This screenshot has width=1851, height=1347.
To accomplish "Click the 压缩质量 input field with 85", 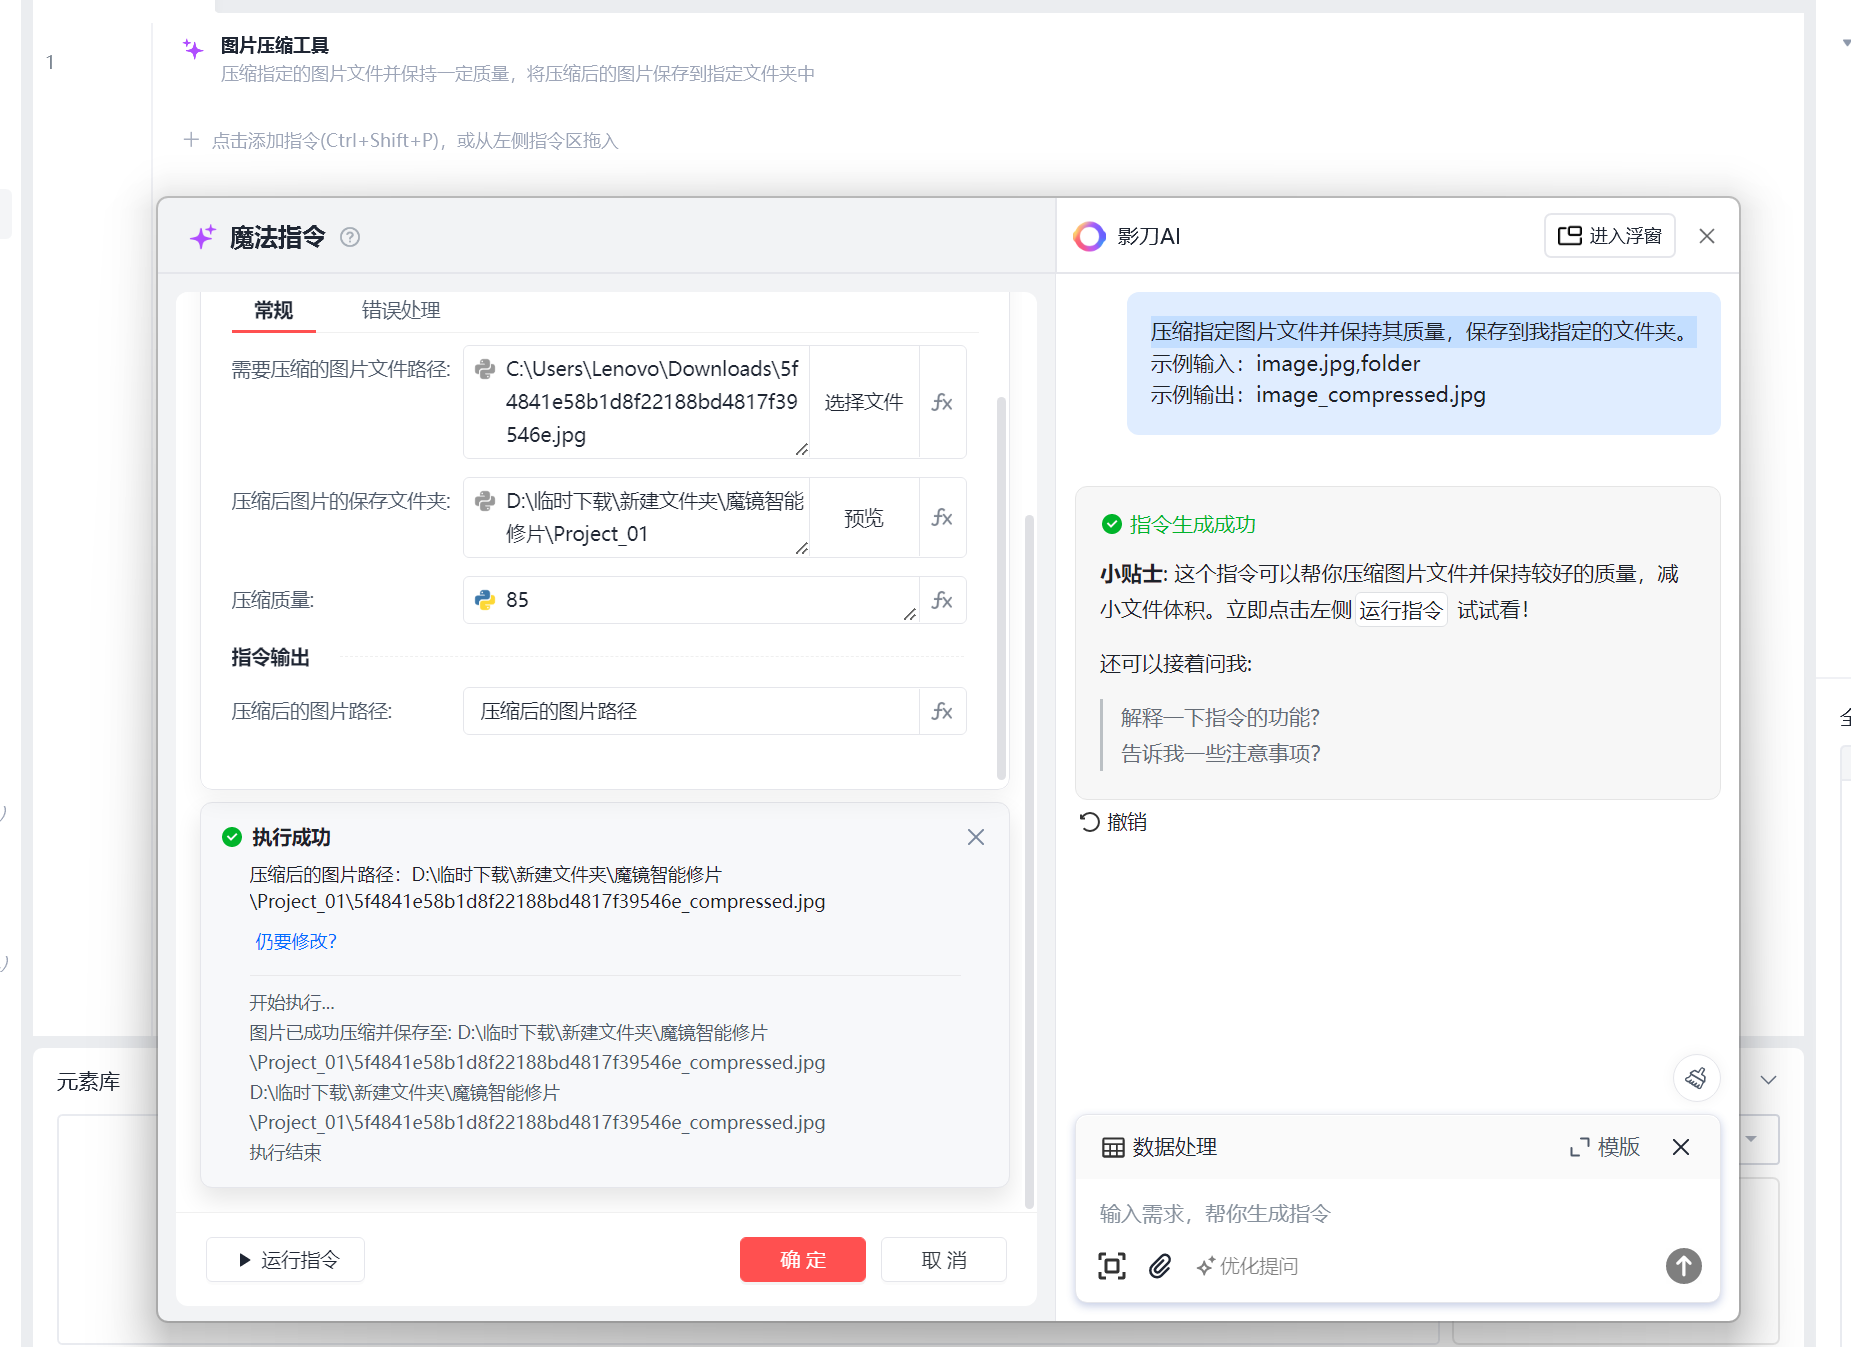I will click(690, 600).
